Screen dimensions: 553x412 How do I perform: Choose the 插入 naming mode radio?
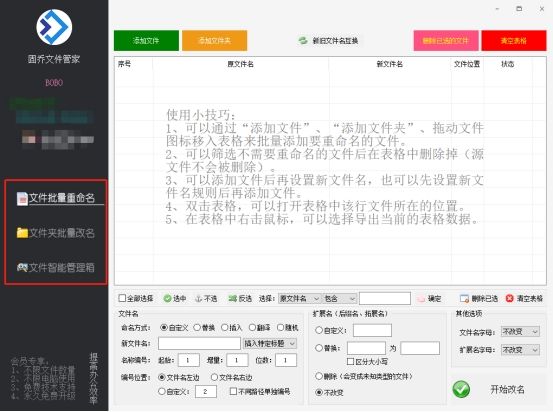click(224, 328)
